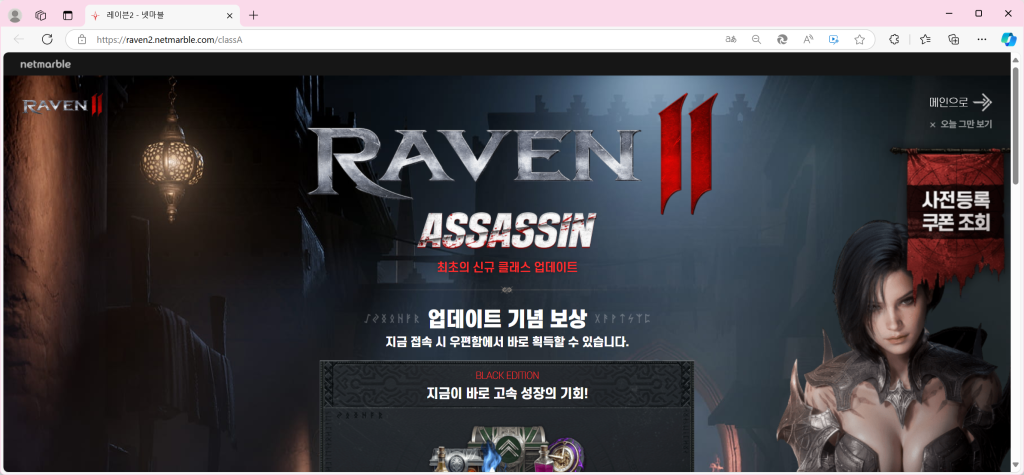Viewport: 1024px width, 475px height.
Task: Open the collections icon
Action: (953, 39)
